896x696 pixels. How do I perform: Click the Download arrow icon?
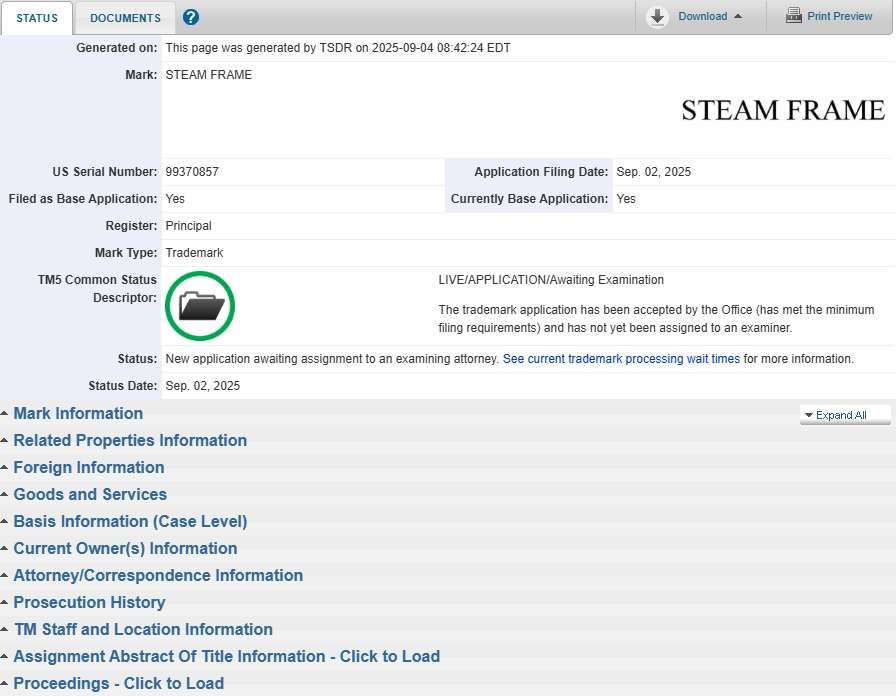657,17
